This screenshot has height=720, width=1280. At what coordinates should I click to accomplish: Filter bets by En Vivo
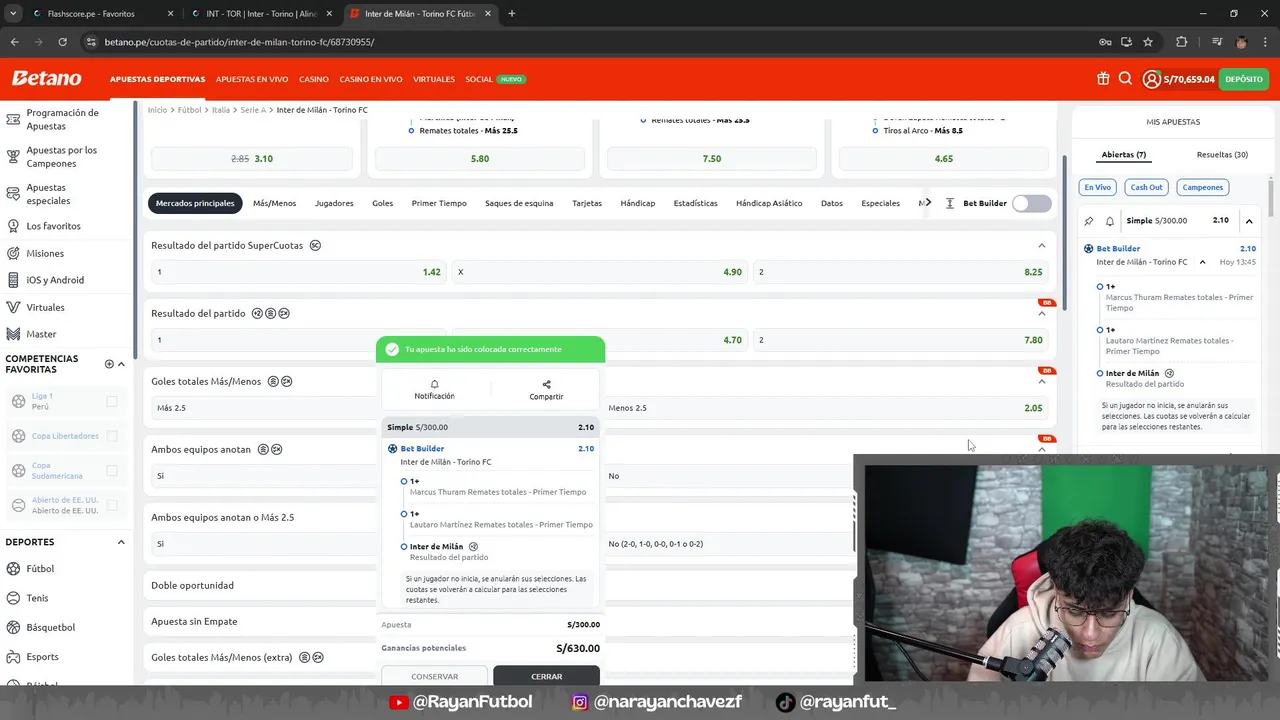[x=1098, y=187]
